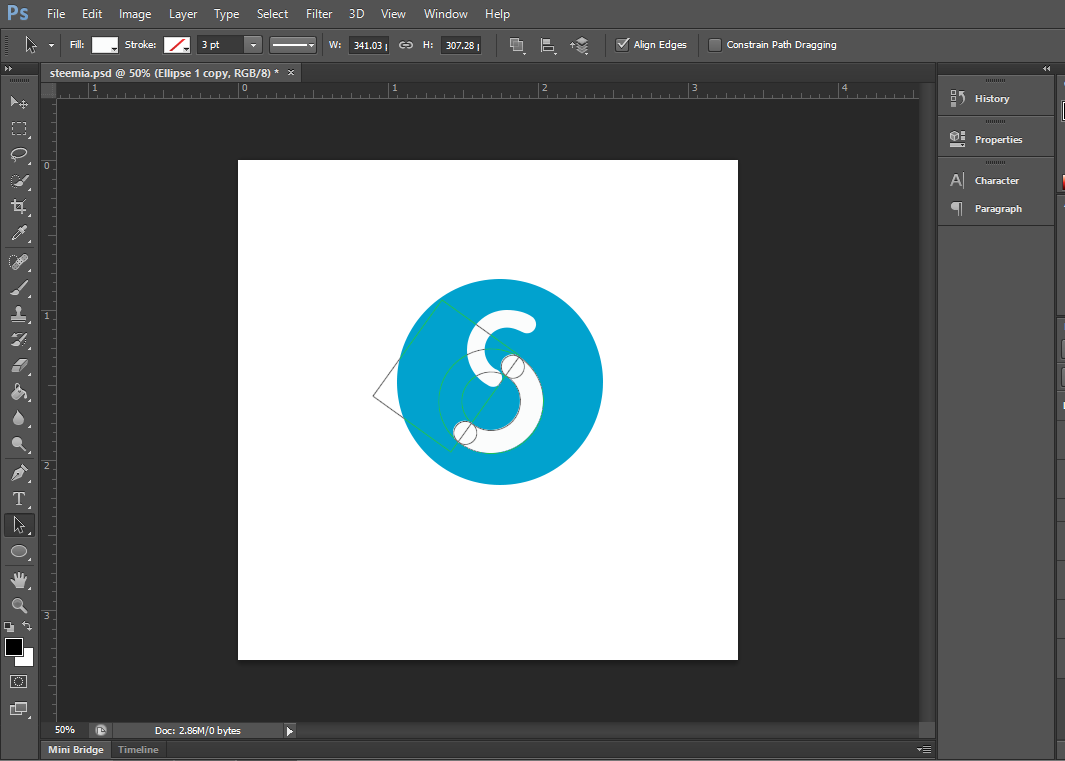Select the Zoom tool
1065x761 pixels.
pyautogui.click(x=19, y=605)
